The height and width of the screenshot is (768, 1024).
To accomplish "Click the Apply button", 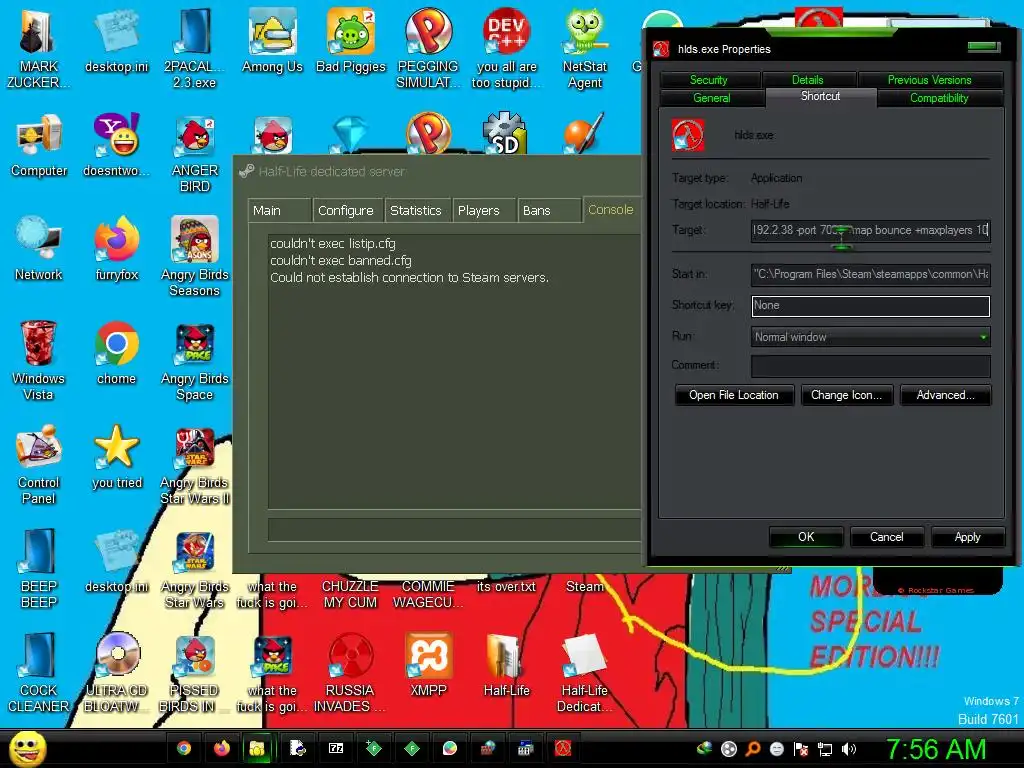I will coord(967,537).
